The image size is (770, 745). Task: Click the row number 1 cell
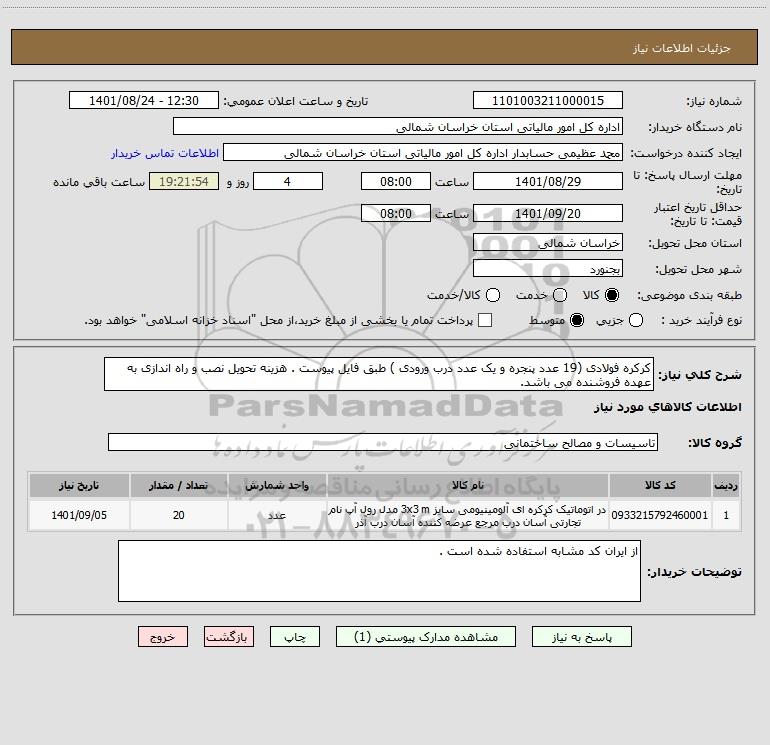click(726, 515)
